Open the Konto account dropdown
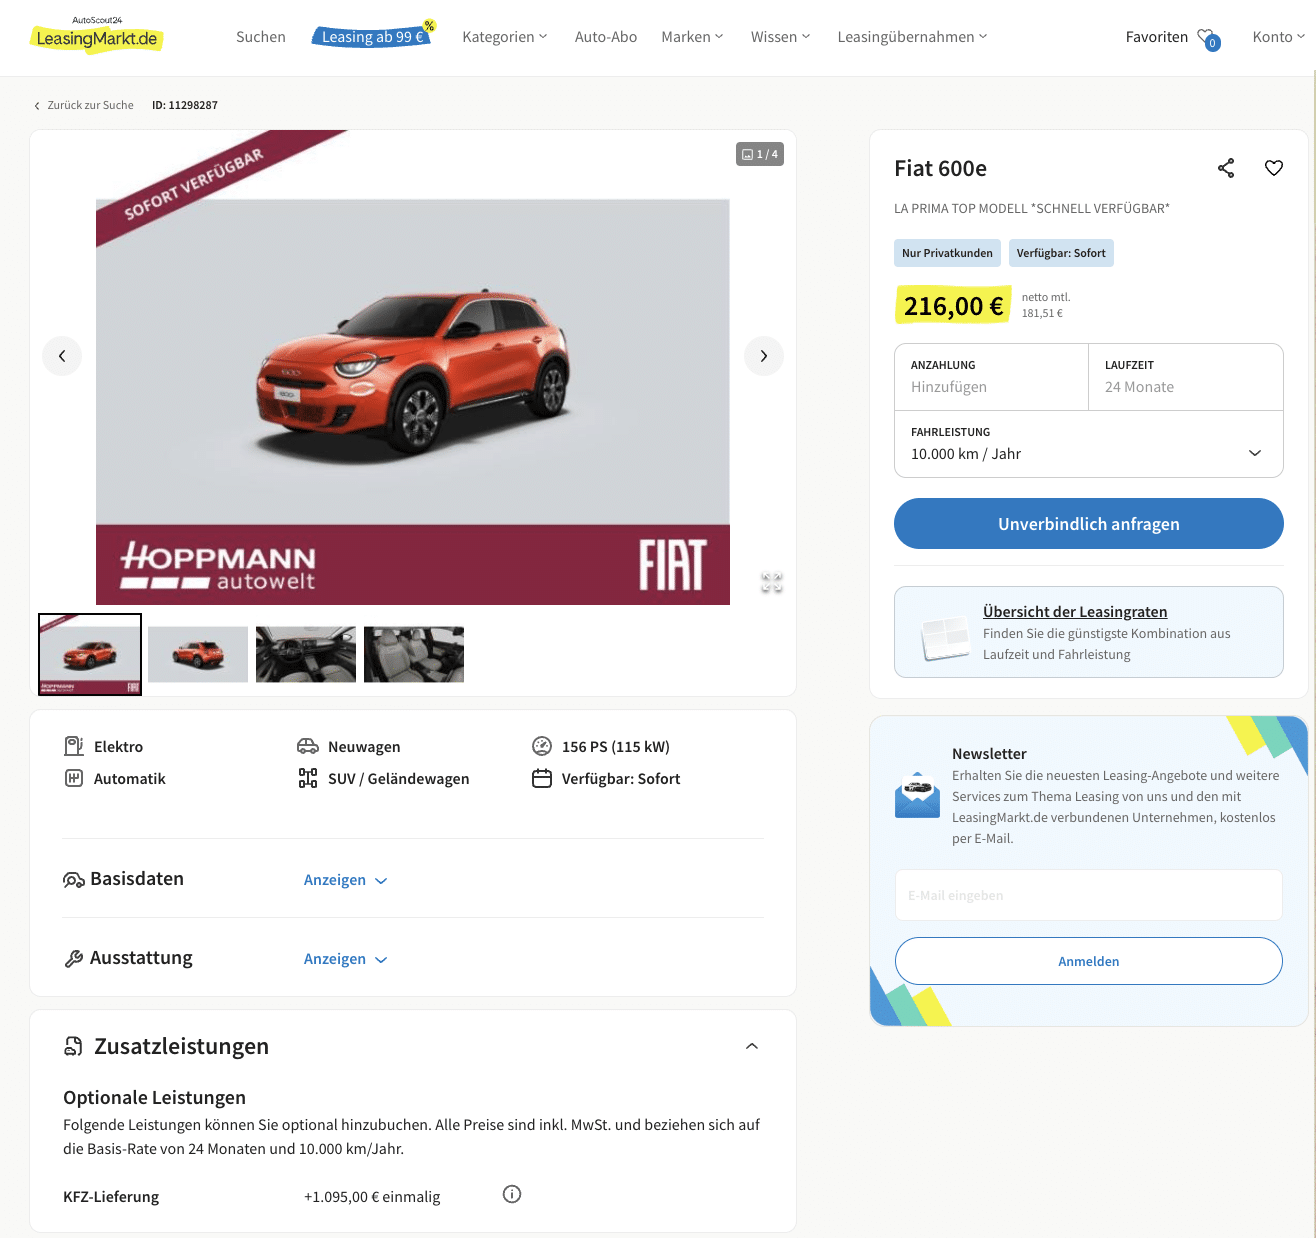1316x1238 pixels. click(x=1278, y=37)
